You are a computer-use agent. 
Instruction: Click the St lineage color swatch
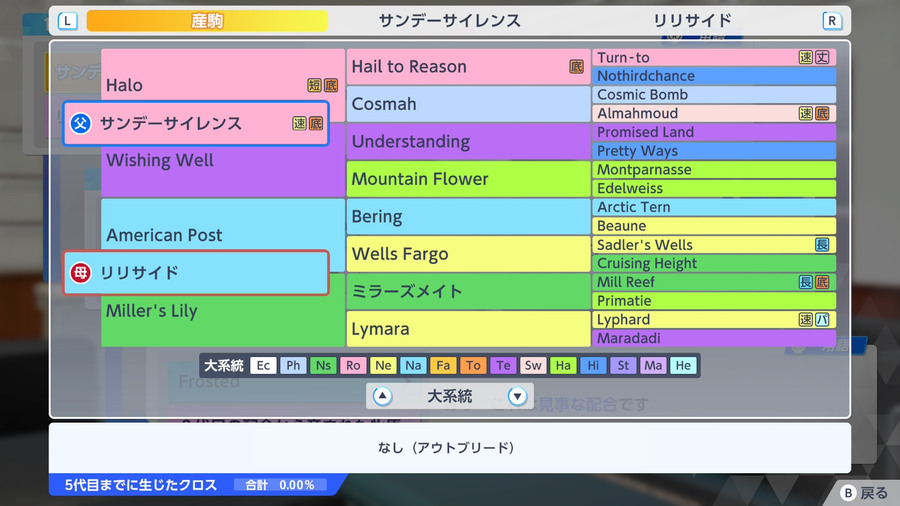[623, 365]
